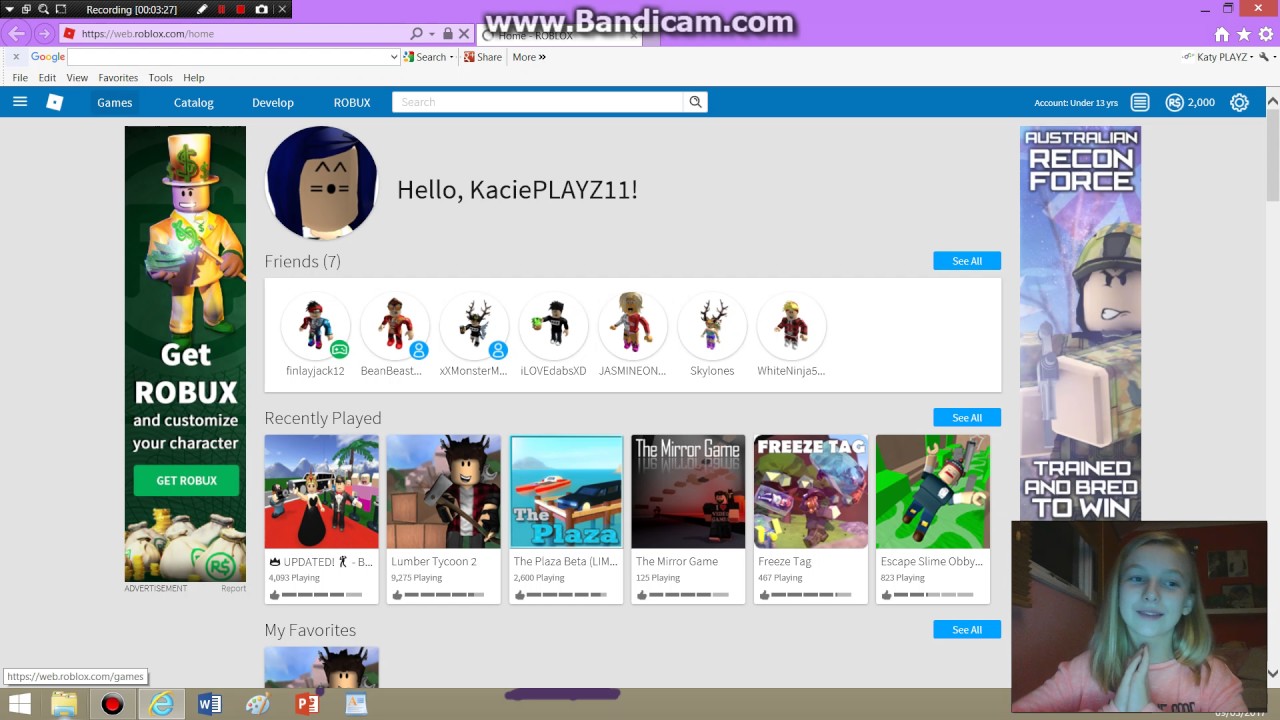Click the Roblox logo home icon

(55, 102)
